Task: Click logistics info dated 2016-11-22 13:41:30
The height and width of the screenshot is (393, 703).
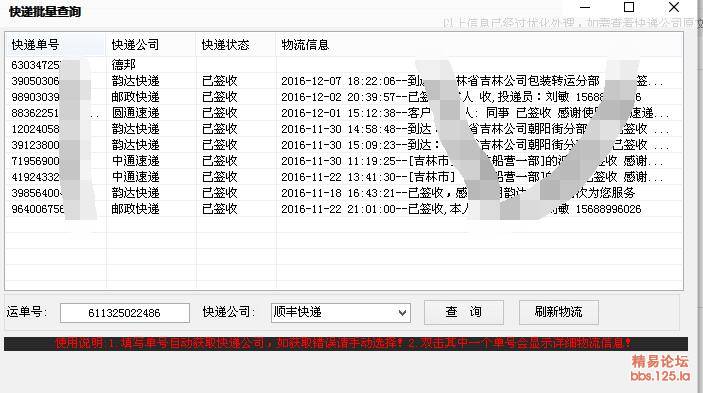Action: point(472,177)
